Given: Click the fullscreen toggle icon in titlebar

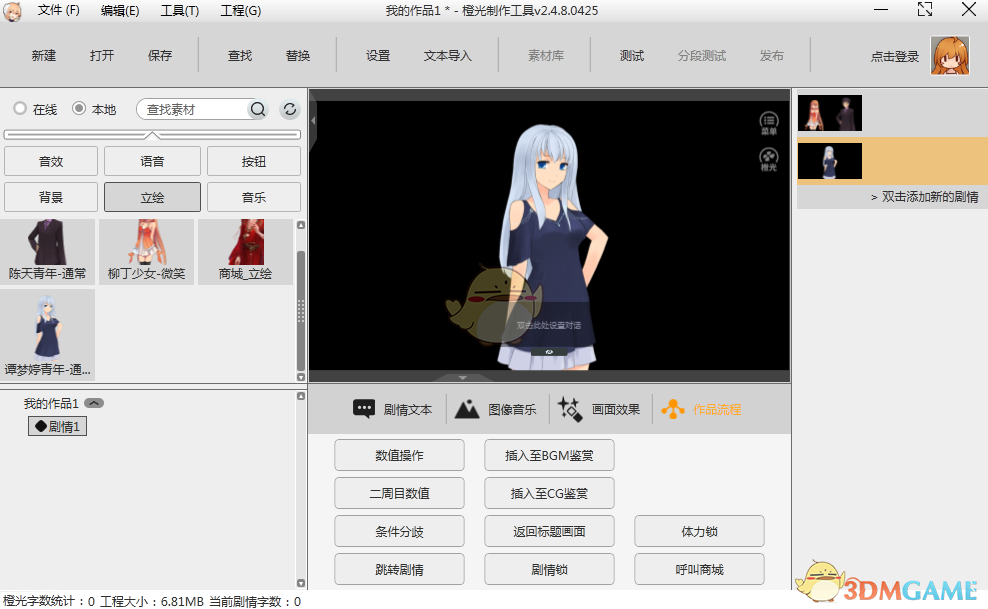Looking at the screenshot, I should (924, 11).
